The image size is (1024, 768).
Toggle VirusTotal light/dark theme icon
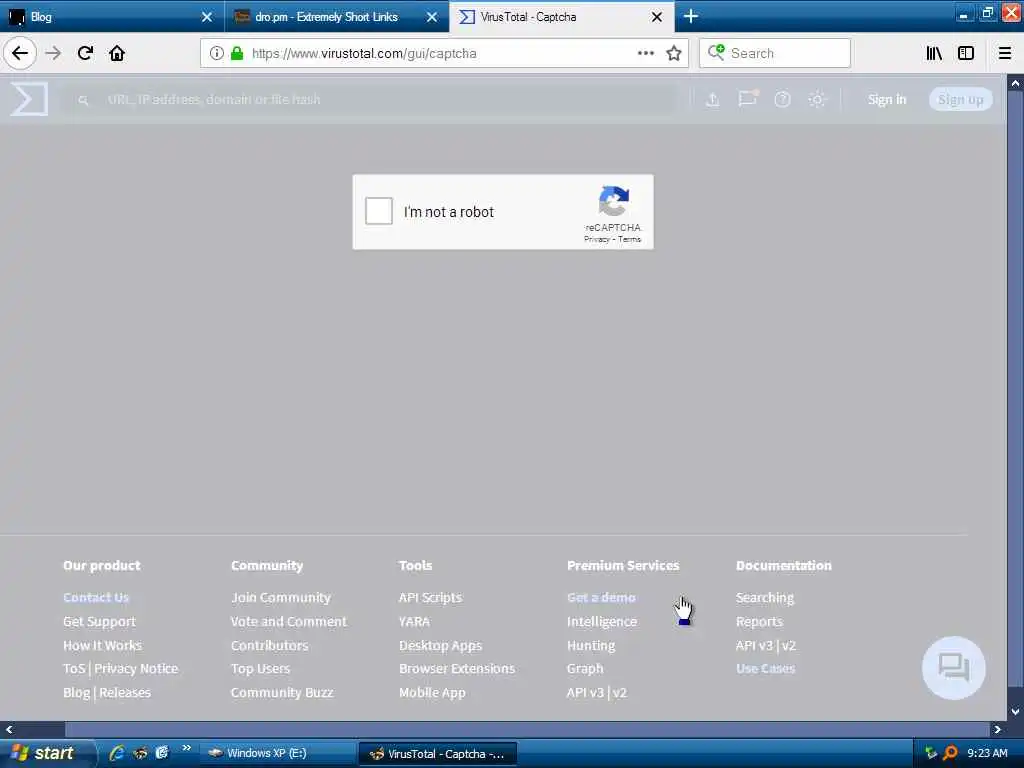pos(817,99)
